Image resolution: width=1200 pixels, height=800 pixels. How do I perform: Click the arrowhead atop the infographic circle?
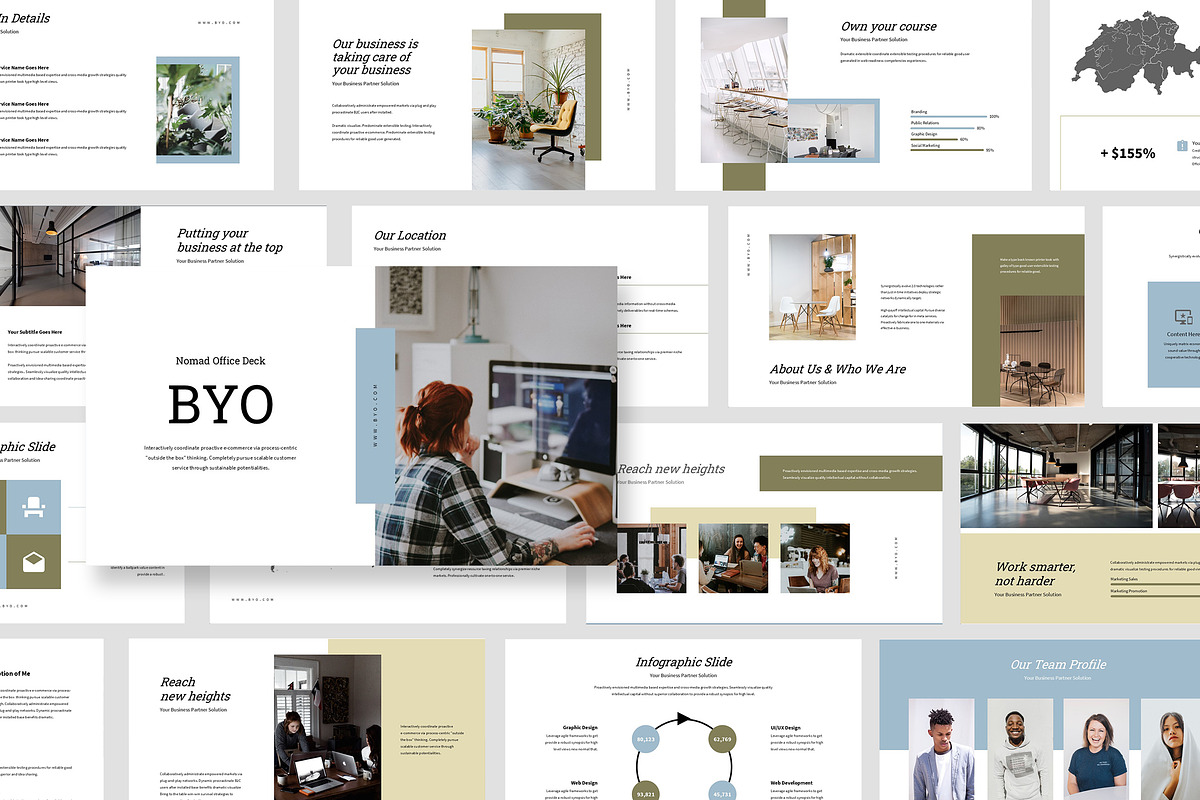683,718
